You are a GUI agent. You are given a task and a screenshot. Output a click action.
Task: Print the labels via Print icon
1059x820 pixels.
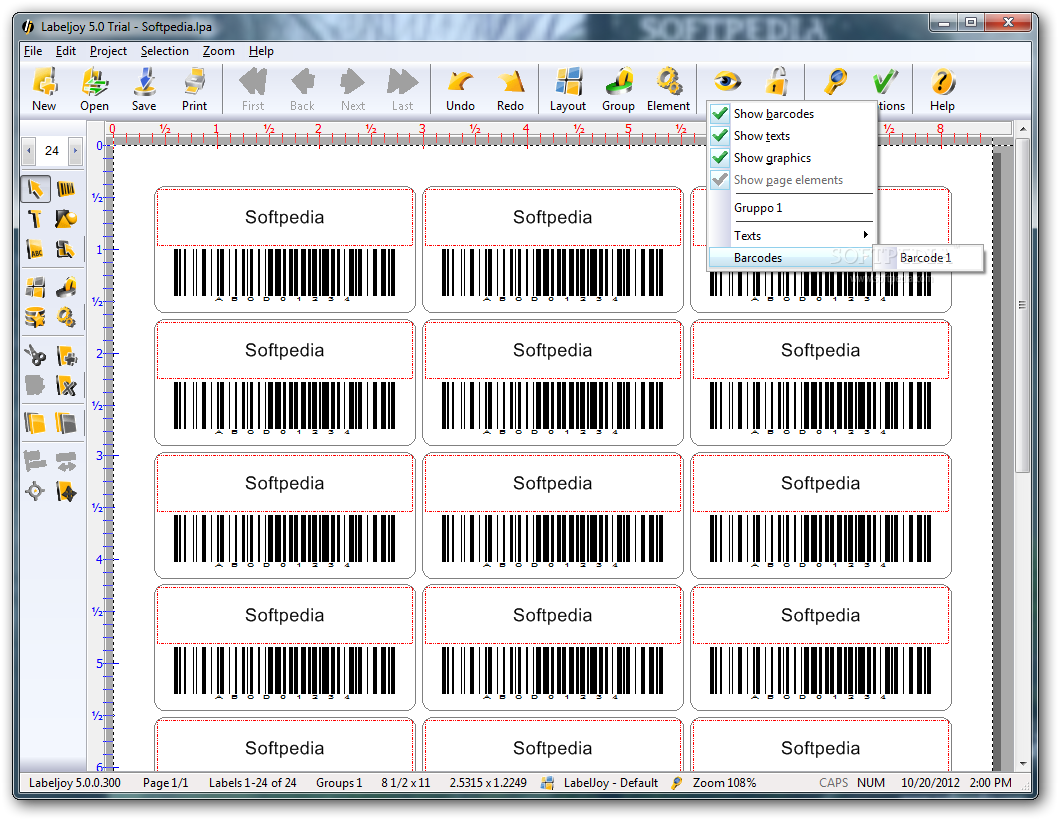click(194, 89)
